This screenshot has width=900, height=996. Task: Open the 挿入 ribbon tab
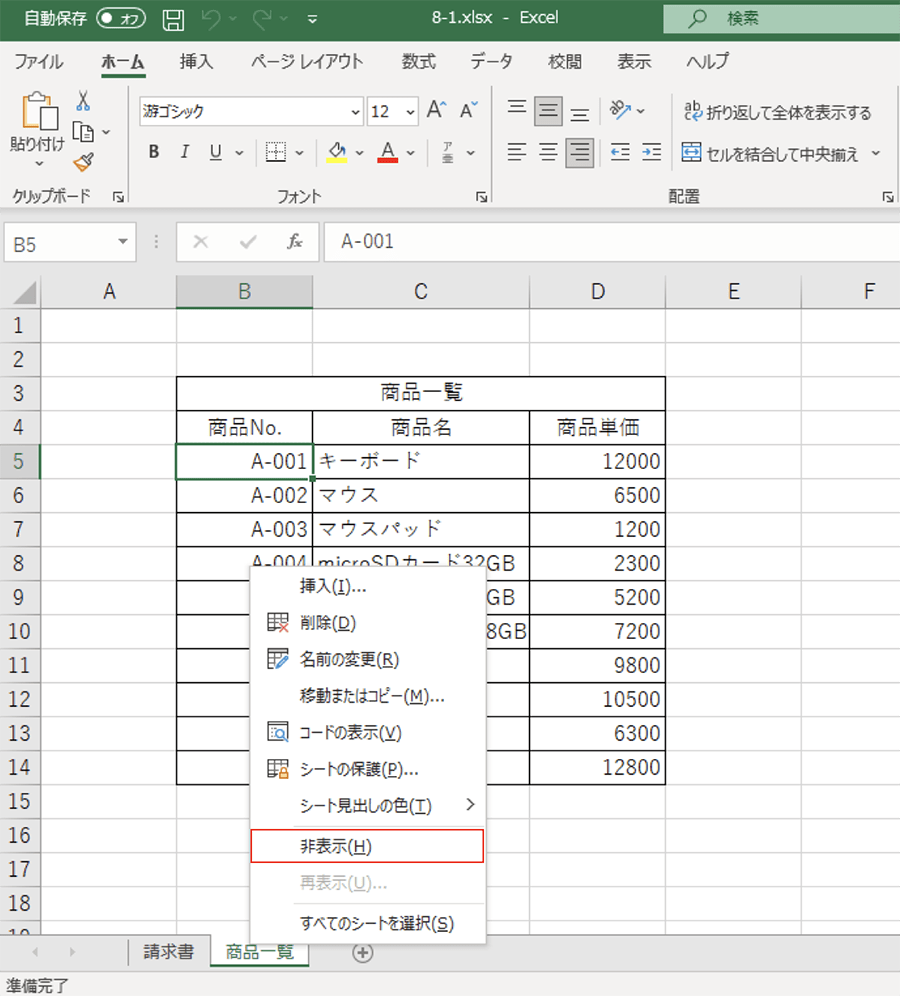196,62
